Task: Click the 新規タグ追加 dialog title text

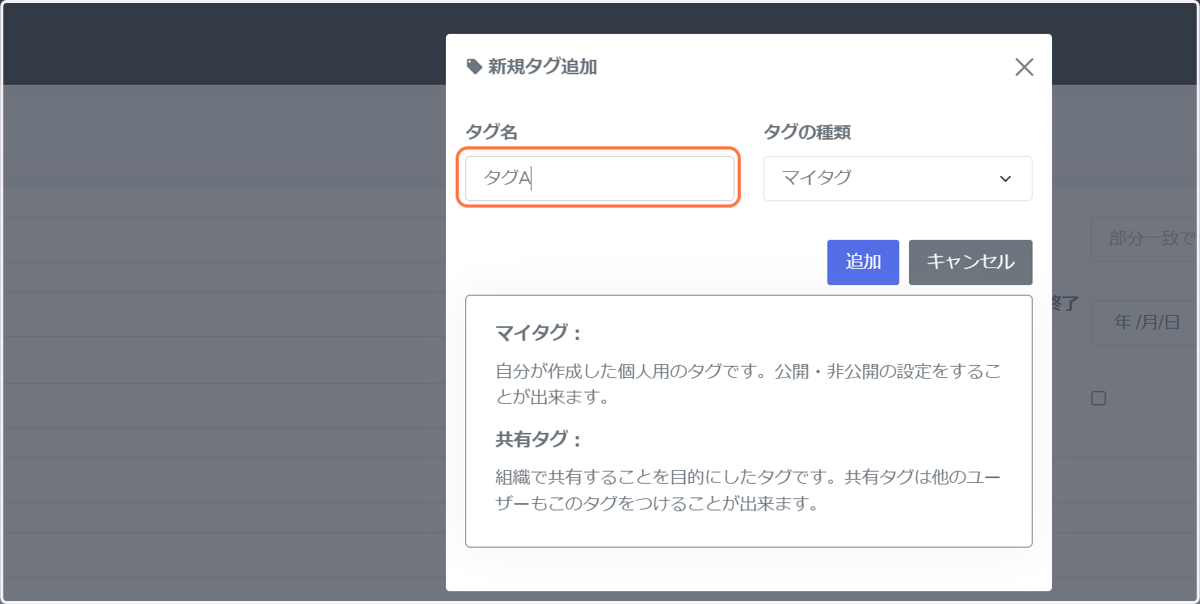Action: click(542, 67)
